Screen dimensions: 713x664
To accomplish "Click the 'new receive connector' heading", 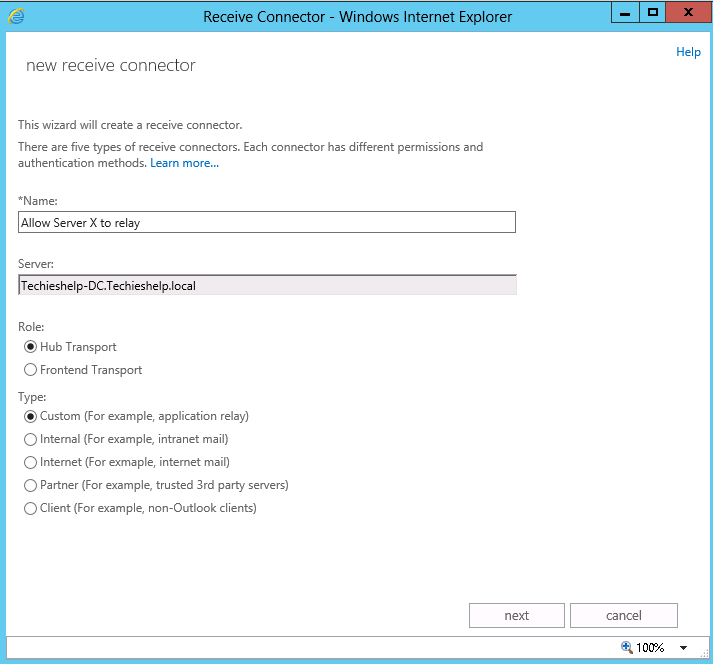I will pyautogui.click(x=110, y=65).
